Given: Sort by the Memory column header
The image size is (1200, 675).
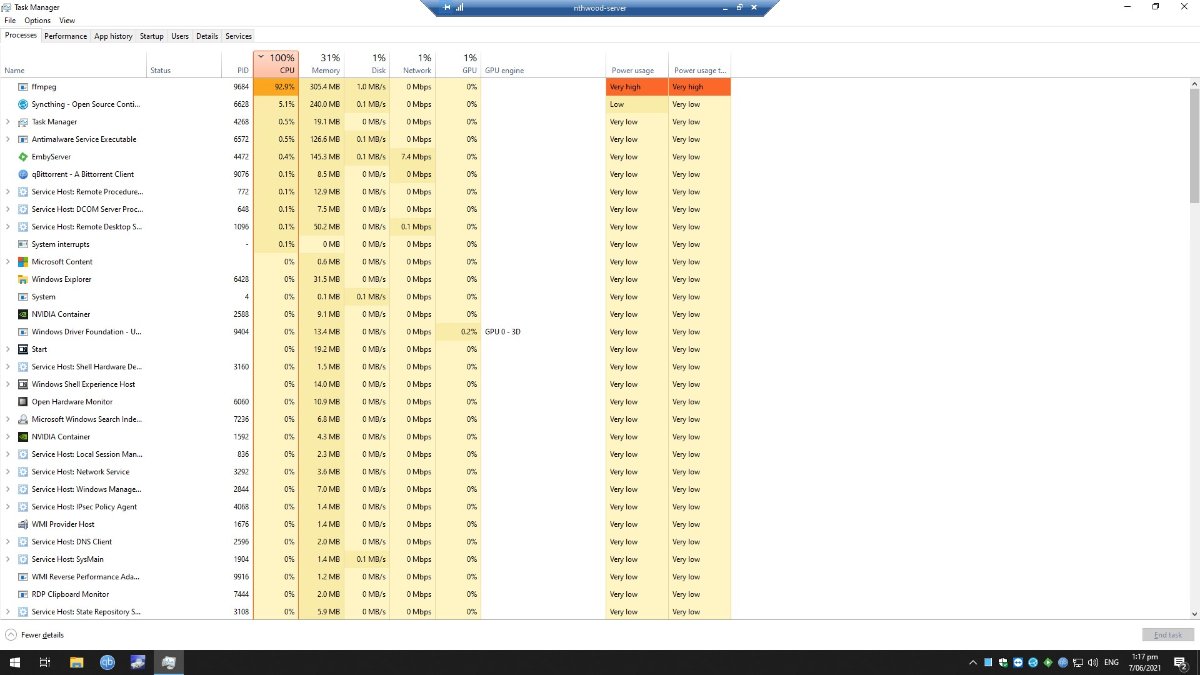Looking at the screenshot, I should point(322,64).
